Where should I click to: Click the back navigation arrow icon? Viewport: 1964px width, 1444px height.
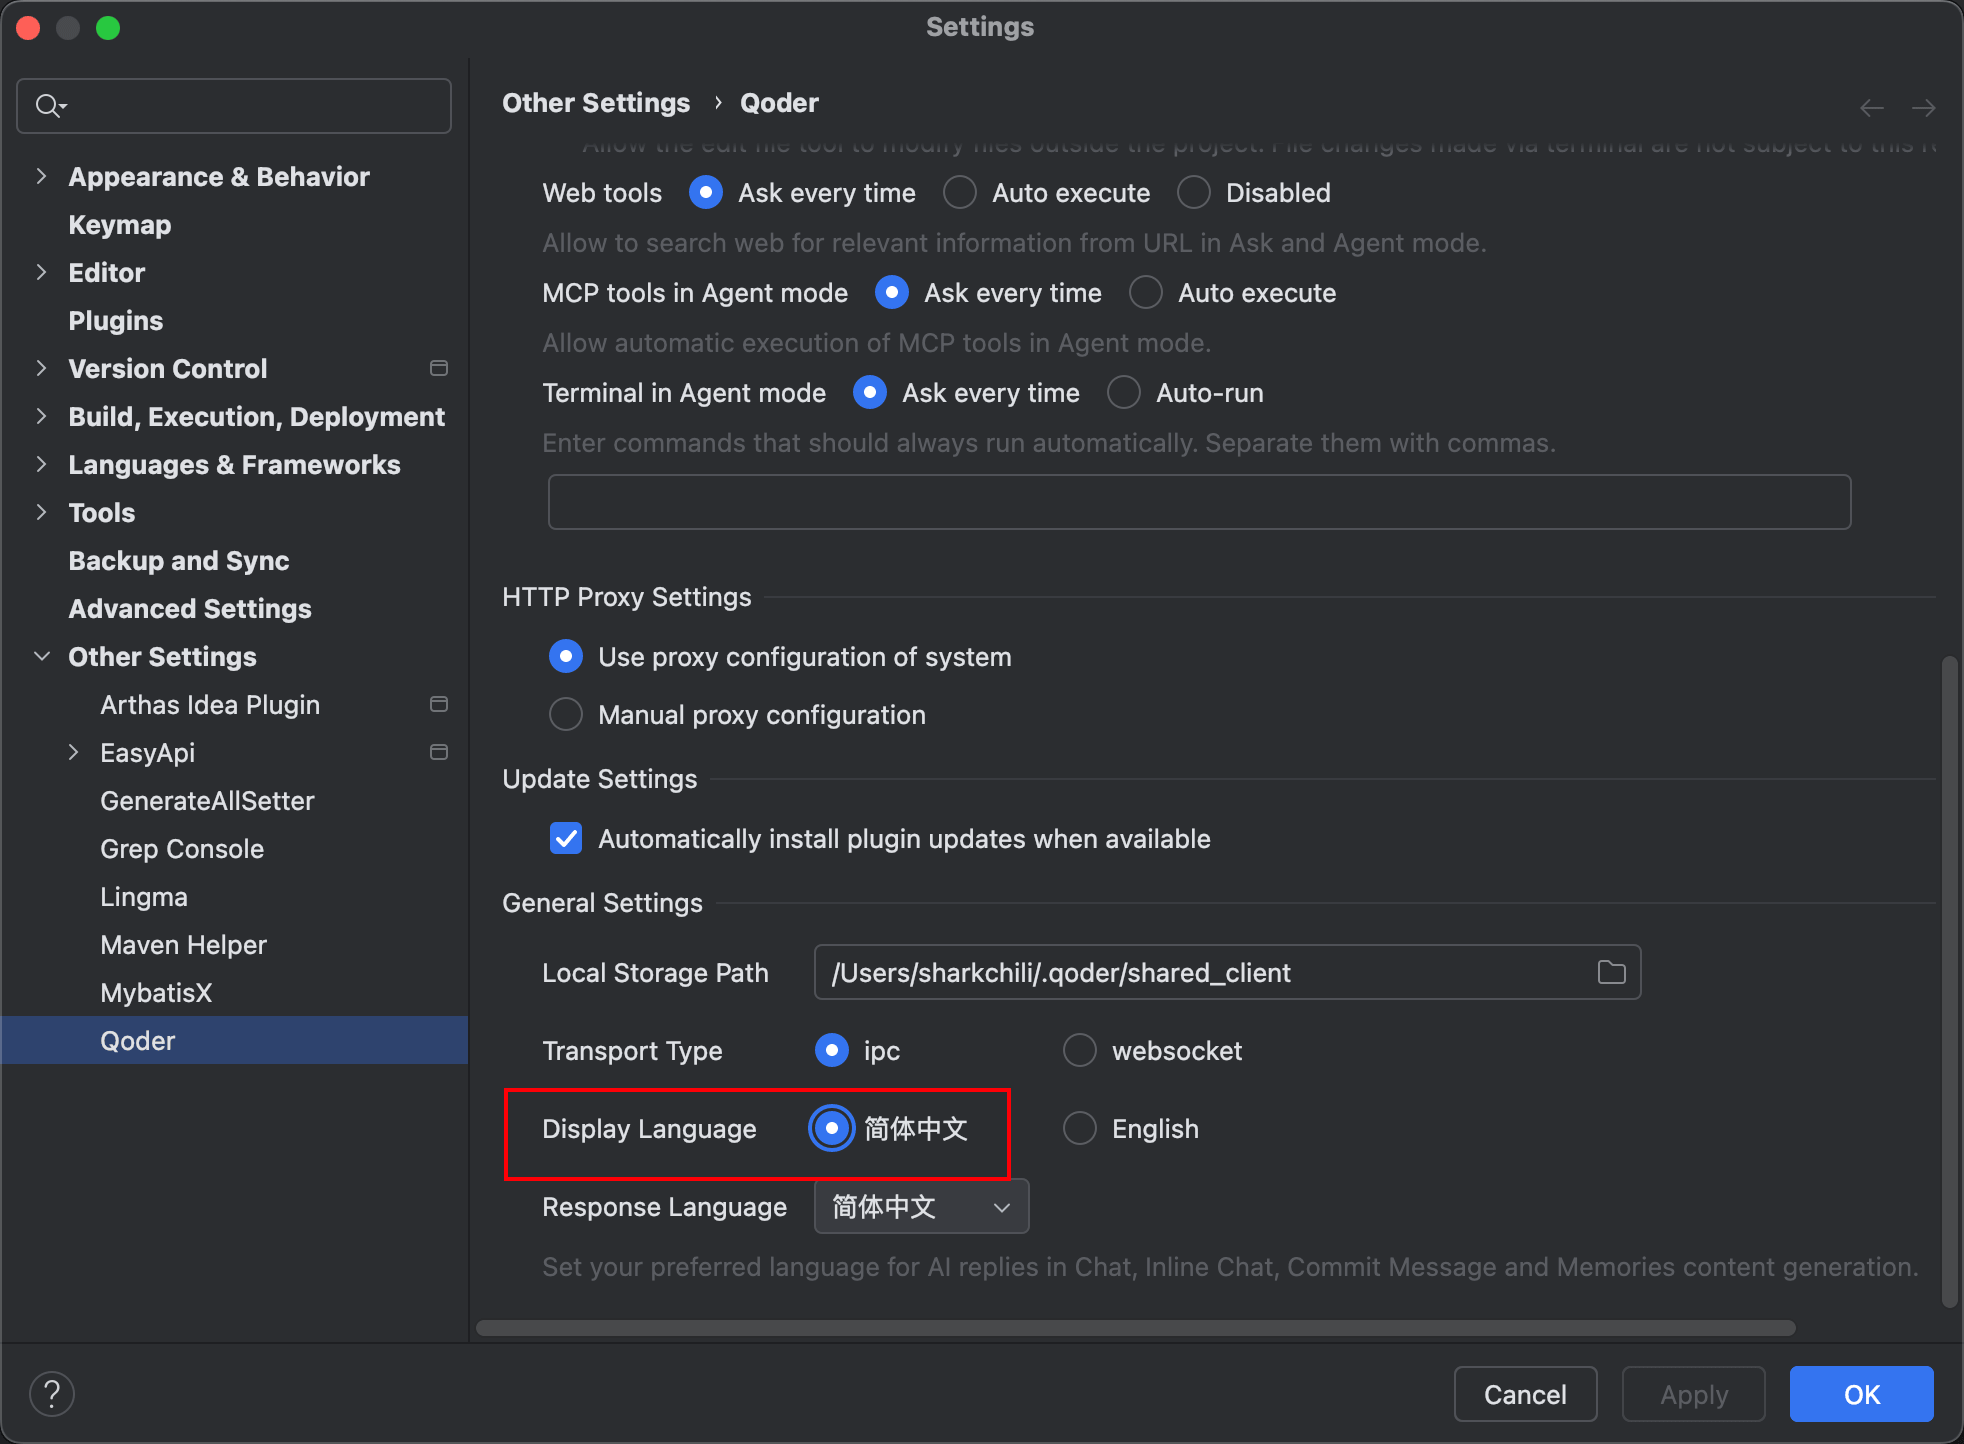1871,107
